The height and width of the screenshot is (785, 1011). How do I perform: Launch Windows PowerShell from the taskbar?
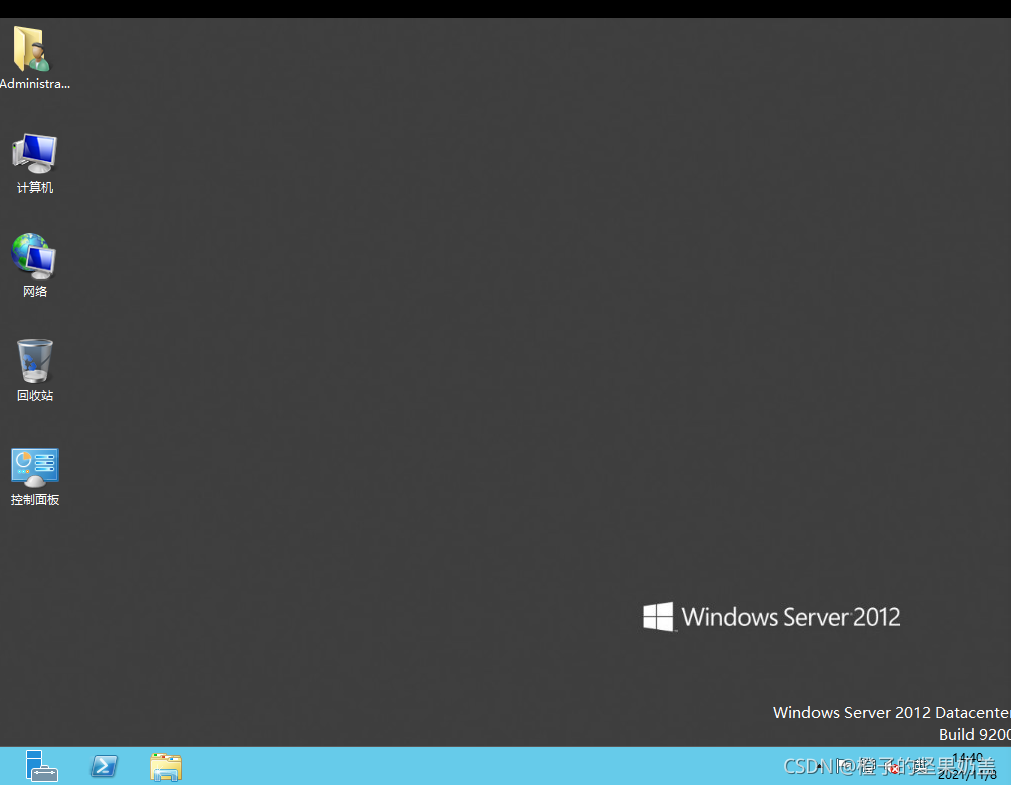point(104,766)
